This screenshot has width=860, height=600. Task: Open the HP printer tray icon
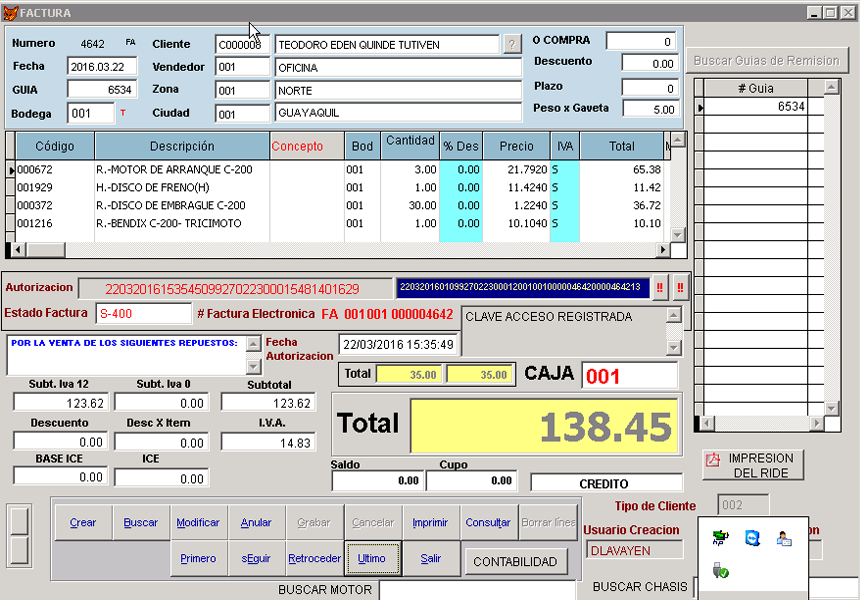720,538
